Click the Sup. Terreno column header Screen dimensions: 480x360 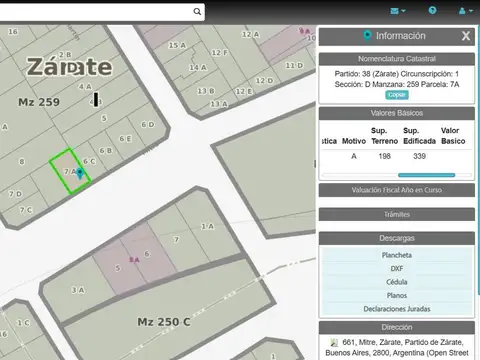(385, 136)
